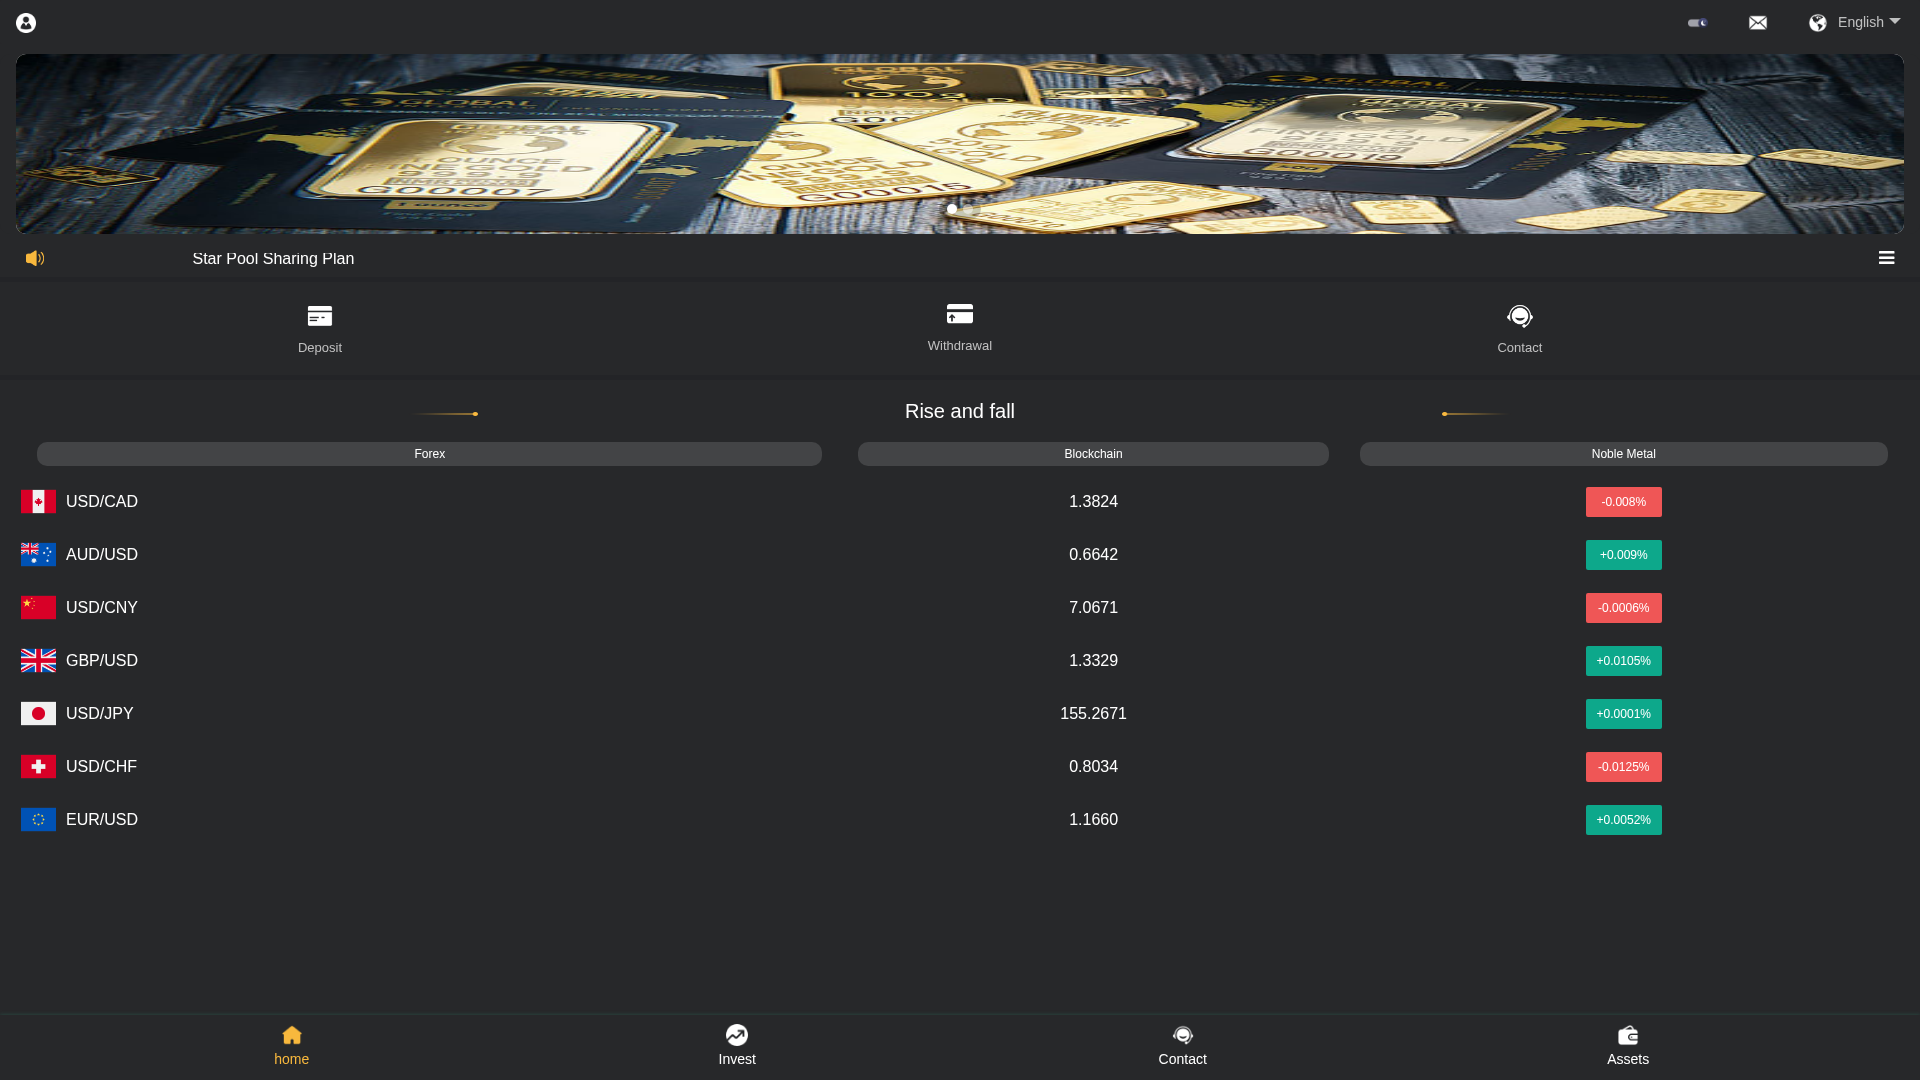Click the 0.8034 price value

coord(1093,767)
